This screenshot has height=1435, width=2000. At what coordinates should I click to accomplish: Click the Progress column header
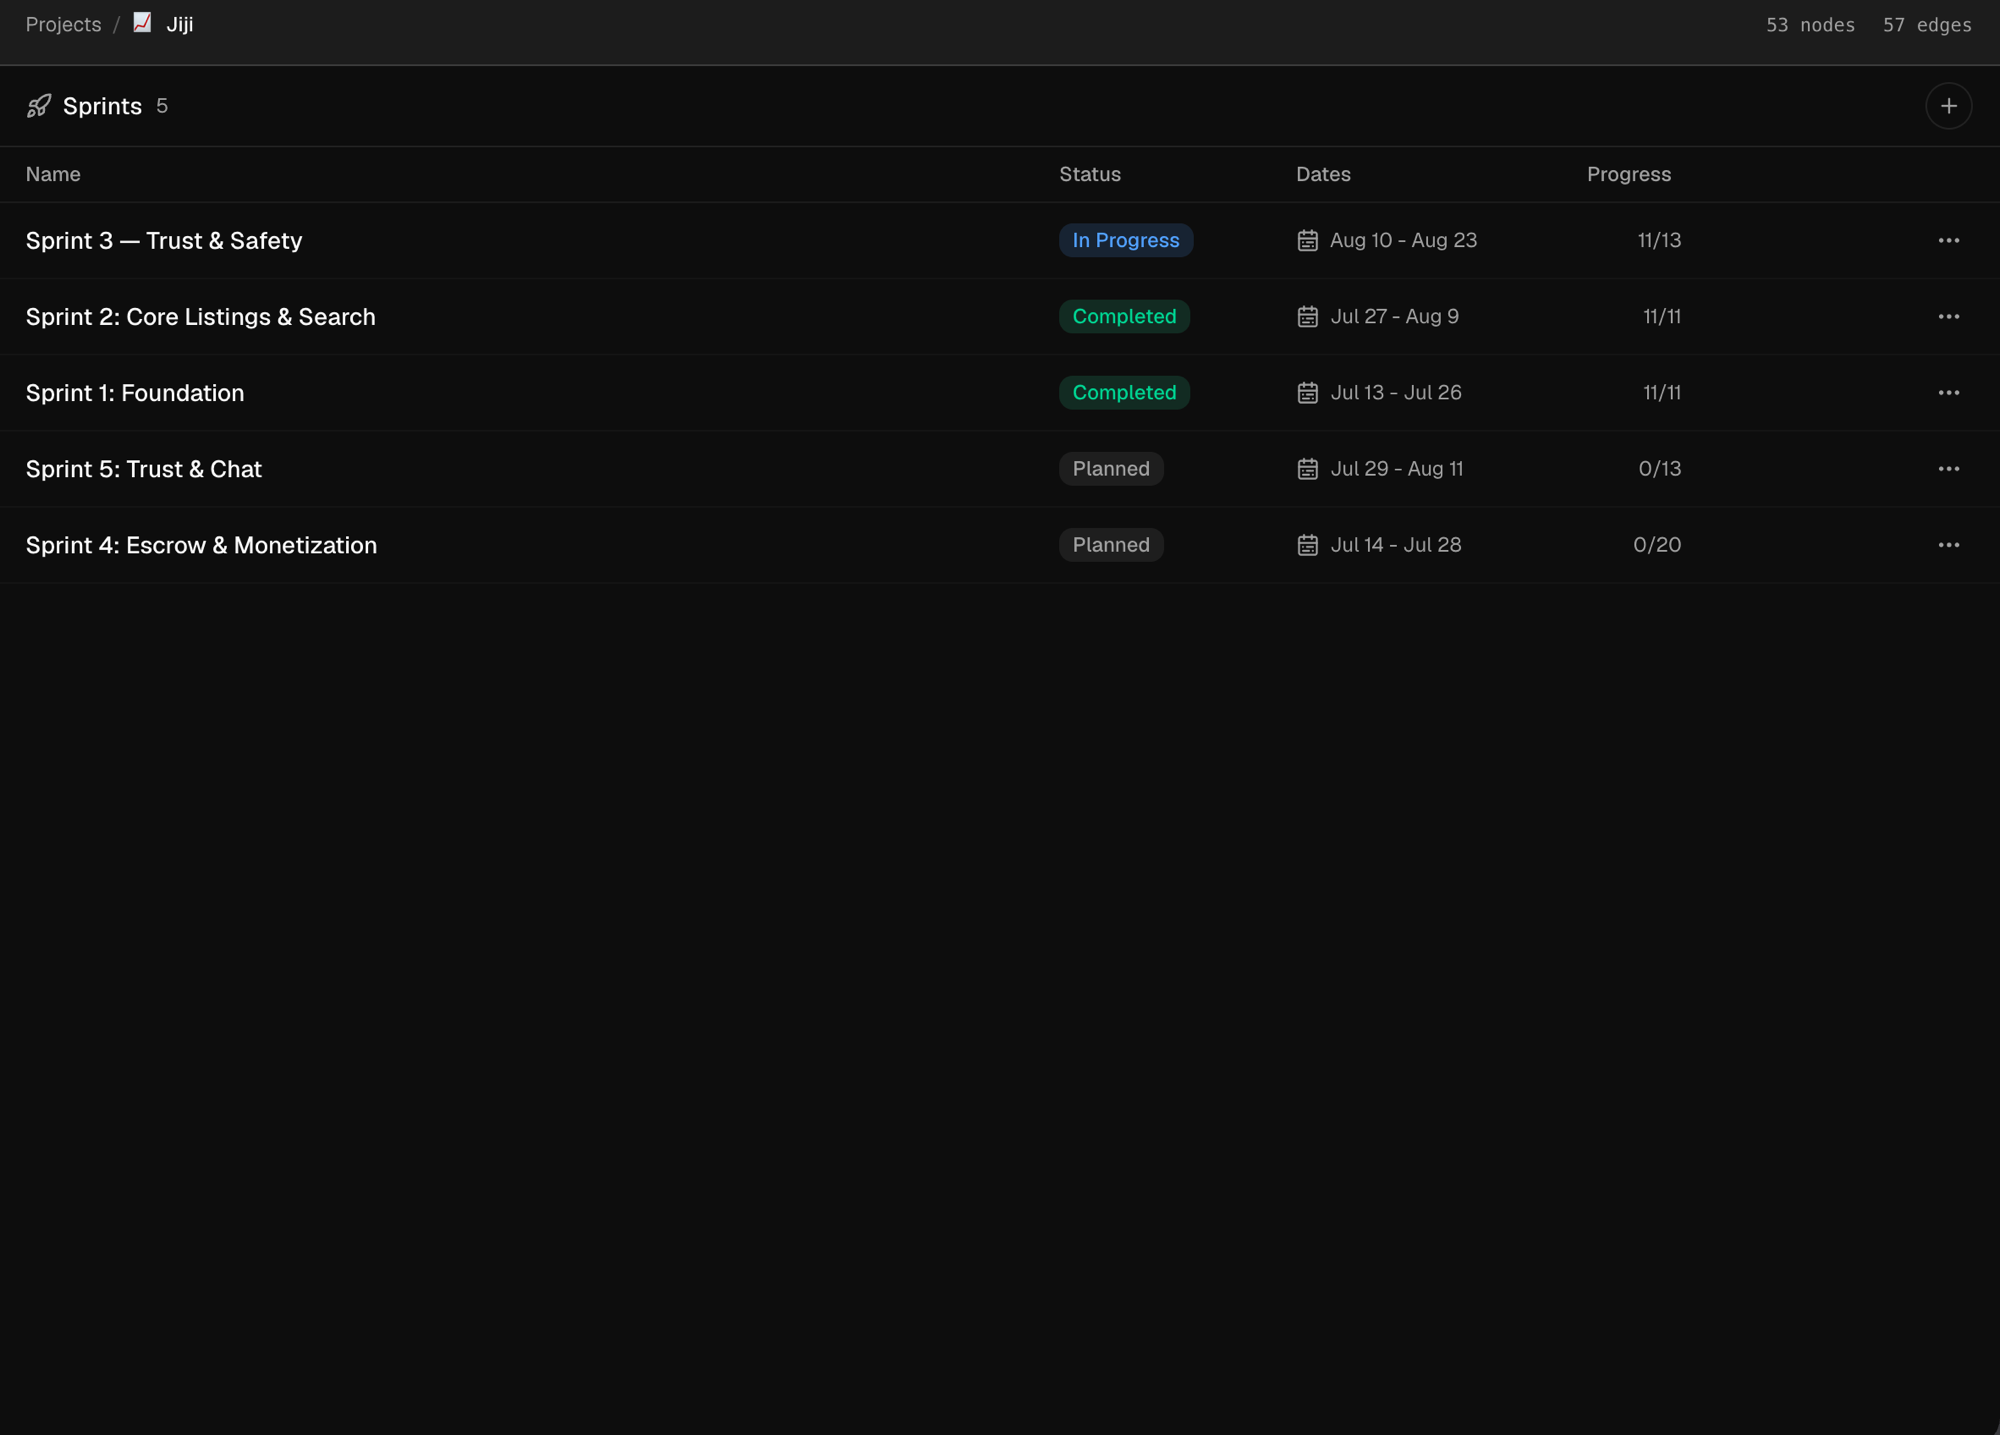(x=1629, y=174)
